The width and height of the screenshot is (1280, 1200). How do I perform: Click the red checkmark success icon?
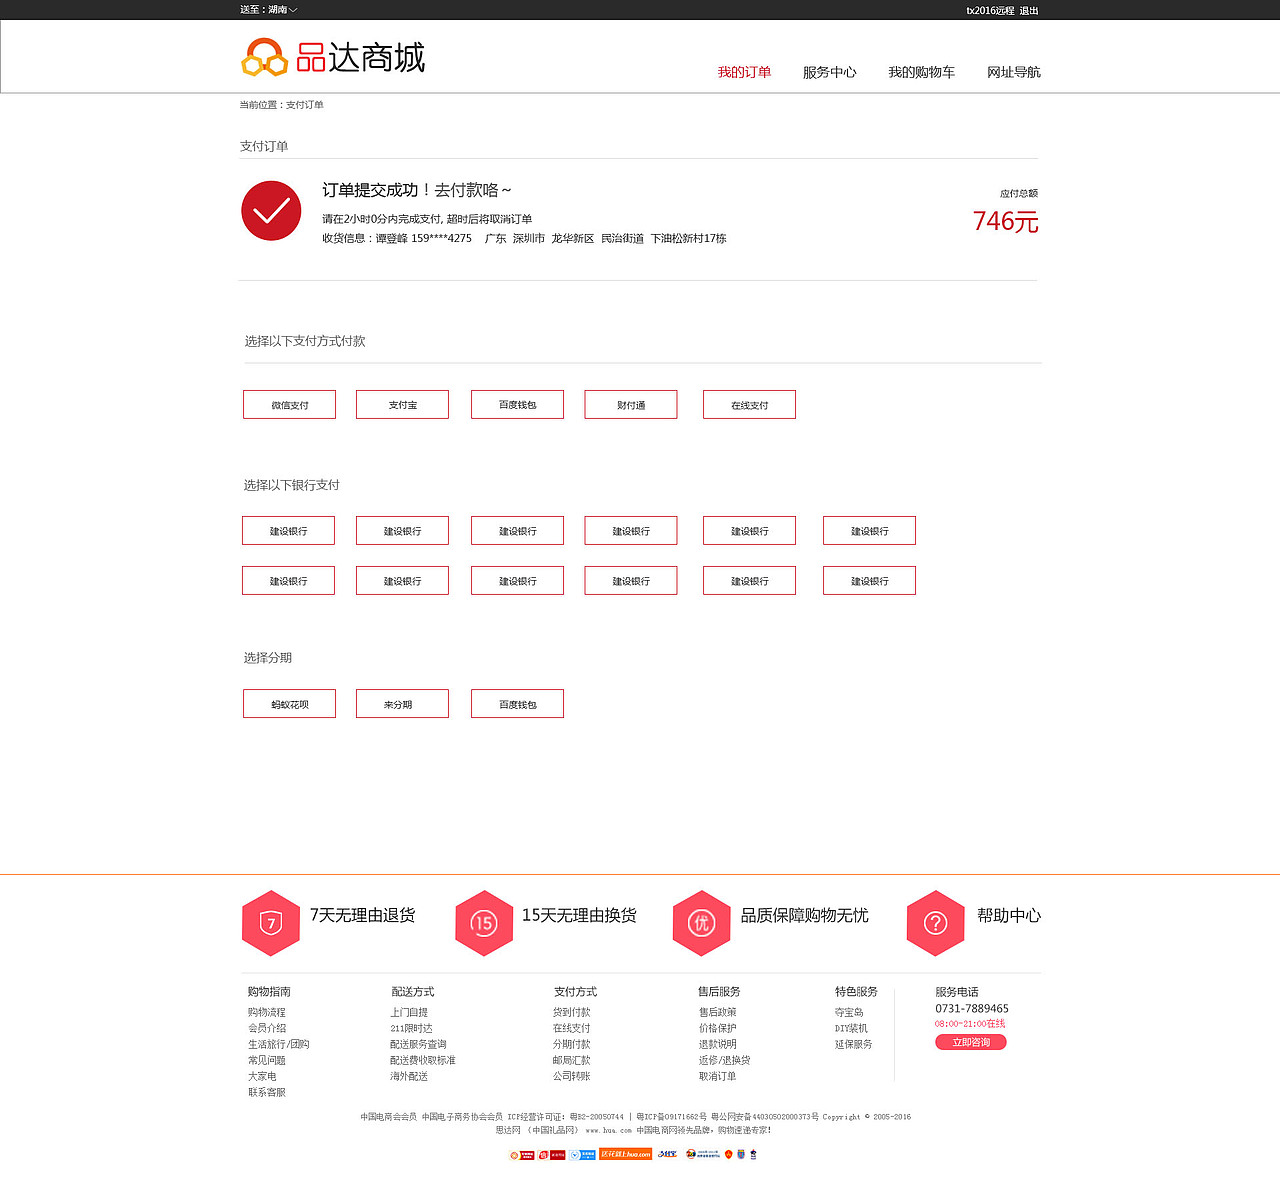(x=271, y=211)
